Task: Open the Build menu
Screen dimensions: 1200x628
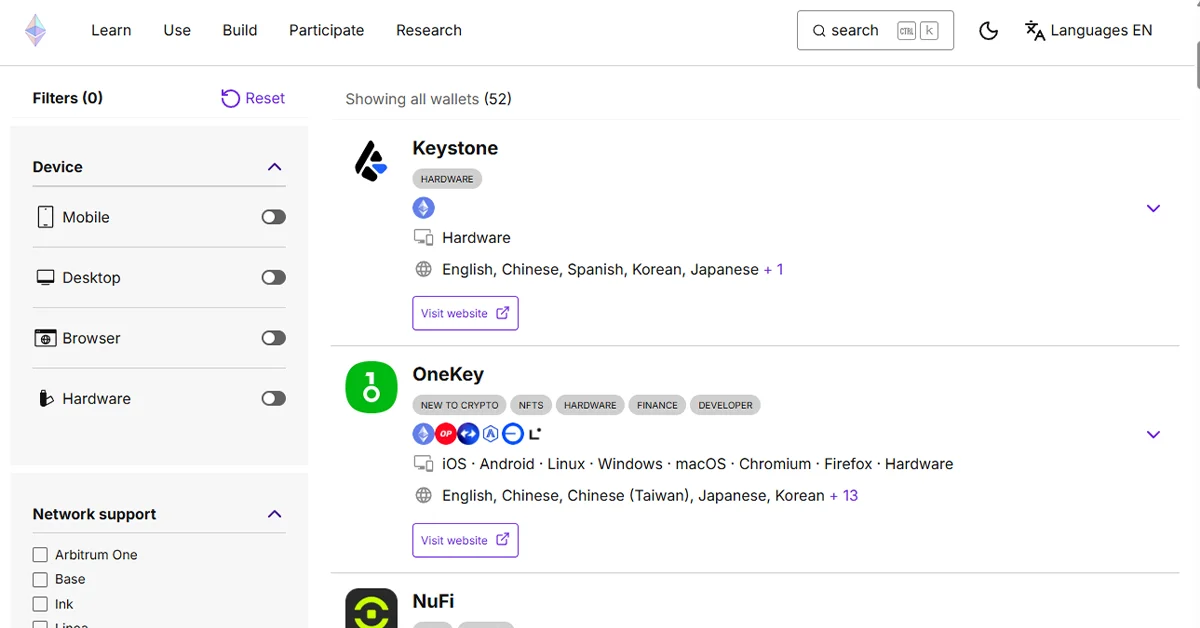Action: 240,30
